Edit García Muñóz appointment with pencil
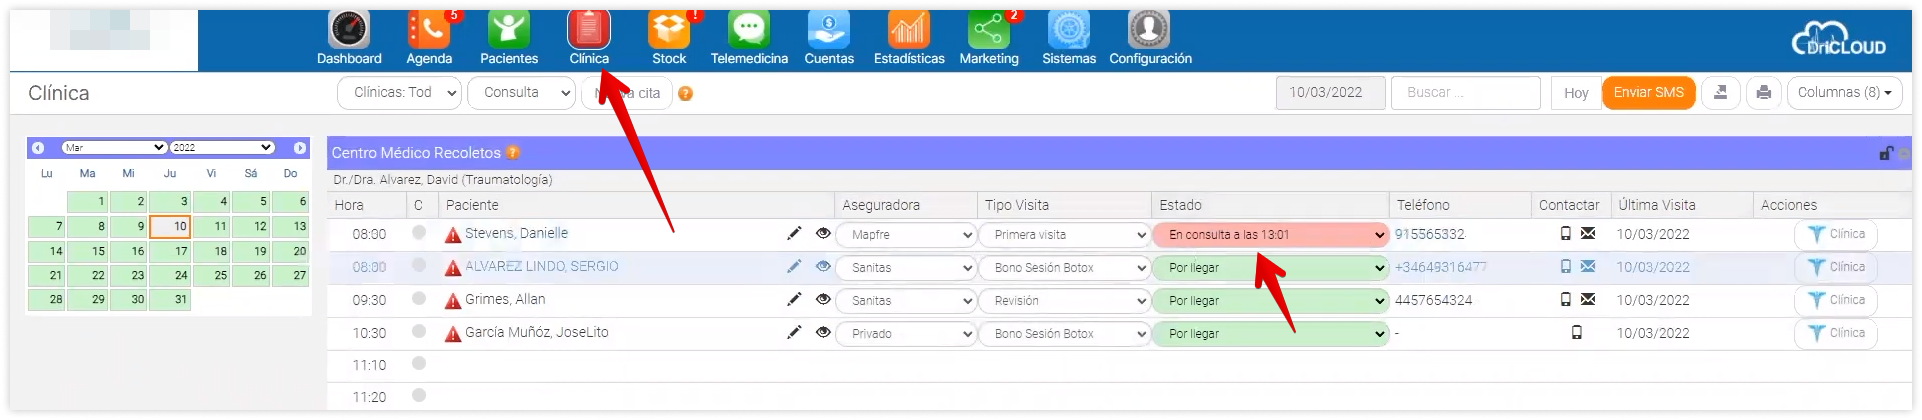1922x420 pixels. point(794,333)
